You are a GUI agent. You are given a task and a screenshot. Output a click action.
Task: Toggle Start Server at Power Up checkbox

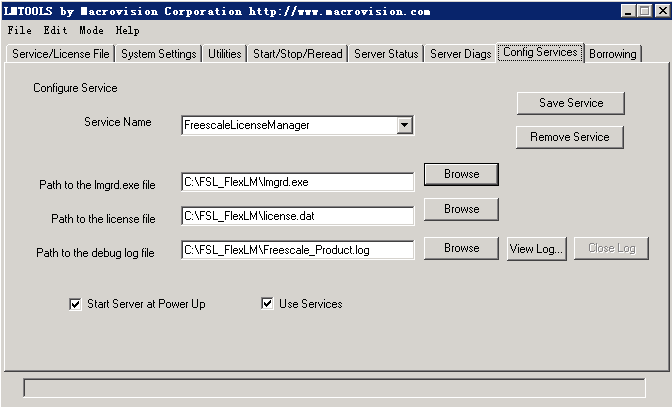[75, 305]
